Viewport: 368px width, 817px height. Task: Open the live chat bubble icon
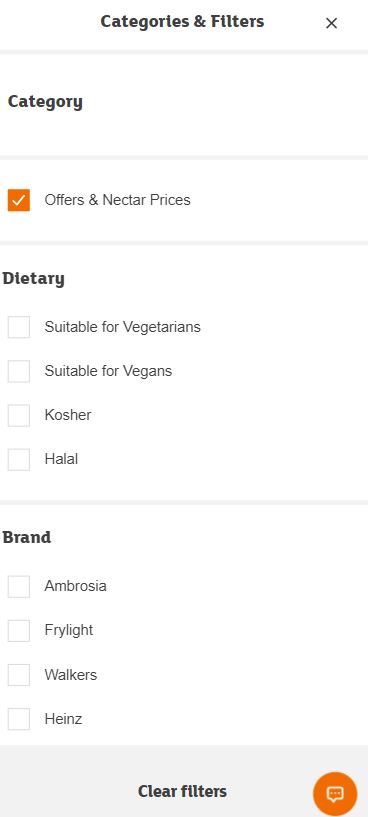335,794
